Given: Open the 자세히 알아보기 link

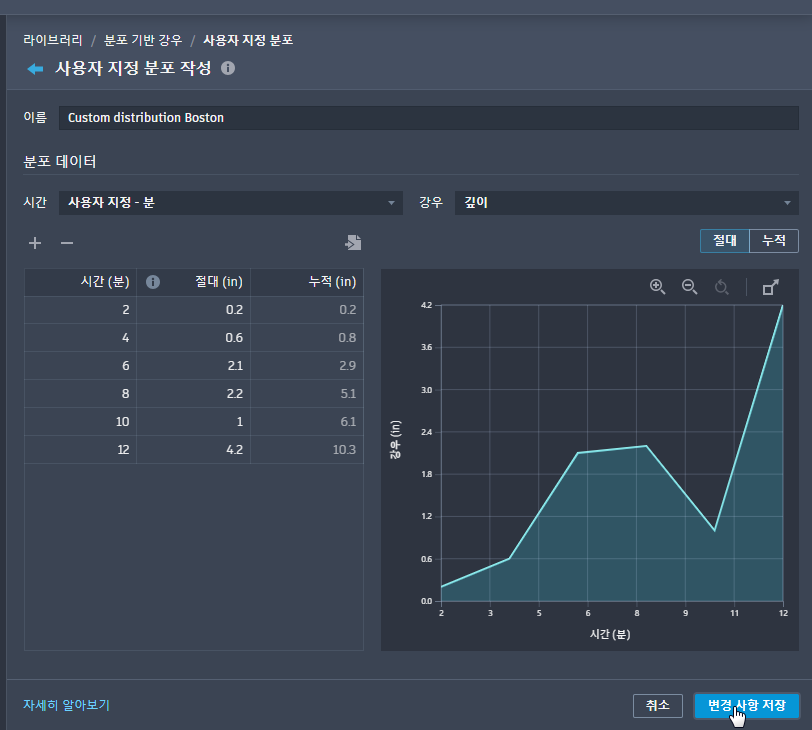Looking at the screenshot, I should tap(66, 705).
